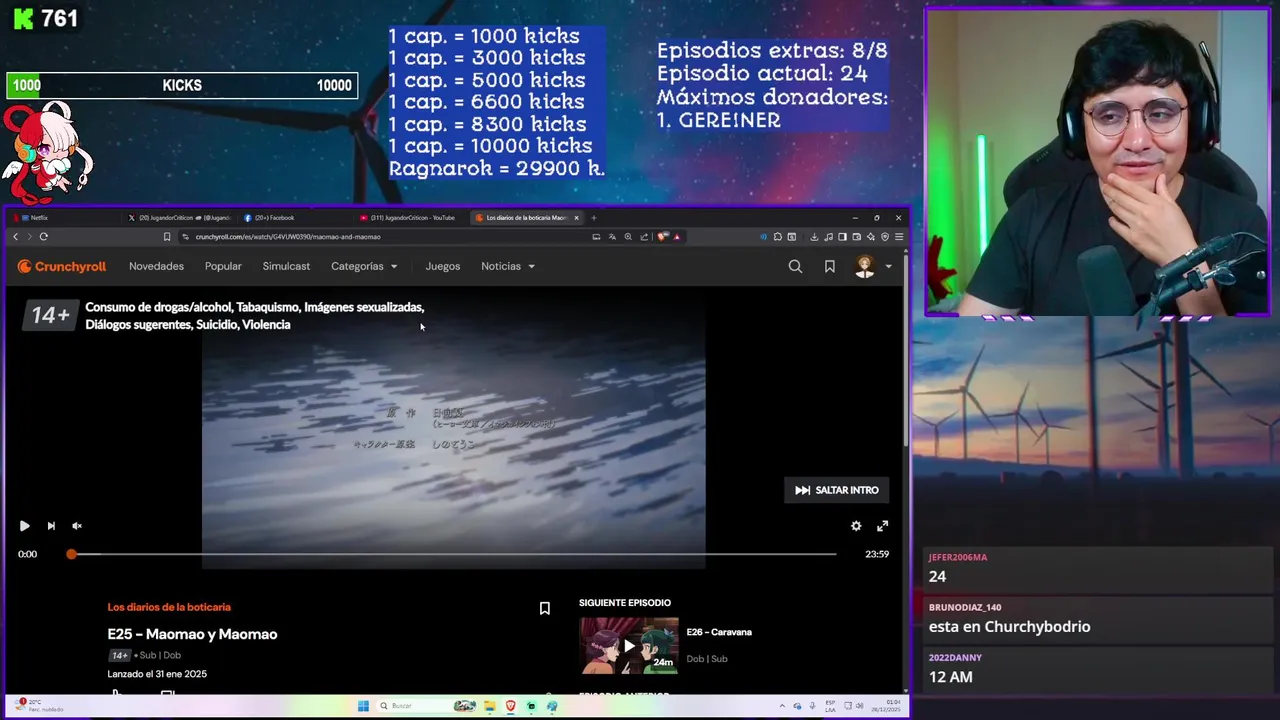Click BRUNODIAZ_140 chat username
The image size is (1280, 720).
pyautogui.click(x=965, y=607)
